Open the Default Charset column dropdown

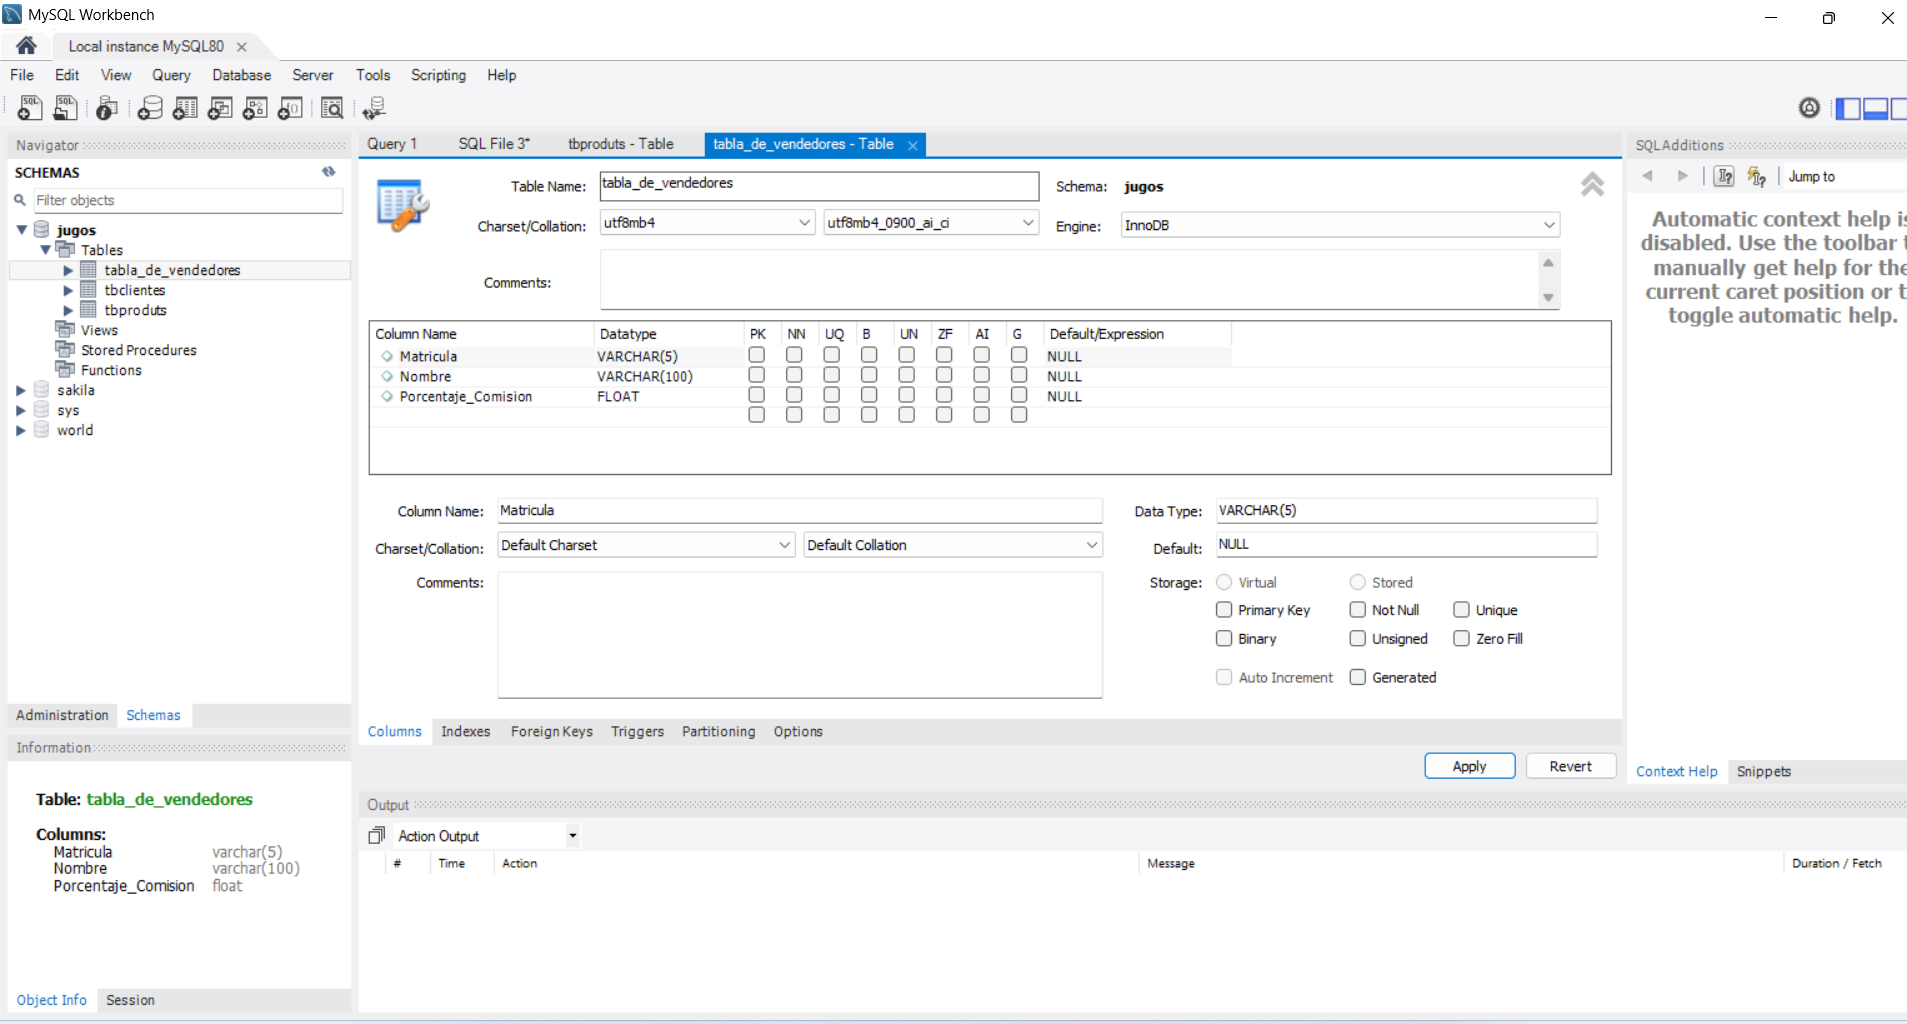[646, 545]
